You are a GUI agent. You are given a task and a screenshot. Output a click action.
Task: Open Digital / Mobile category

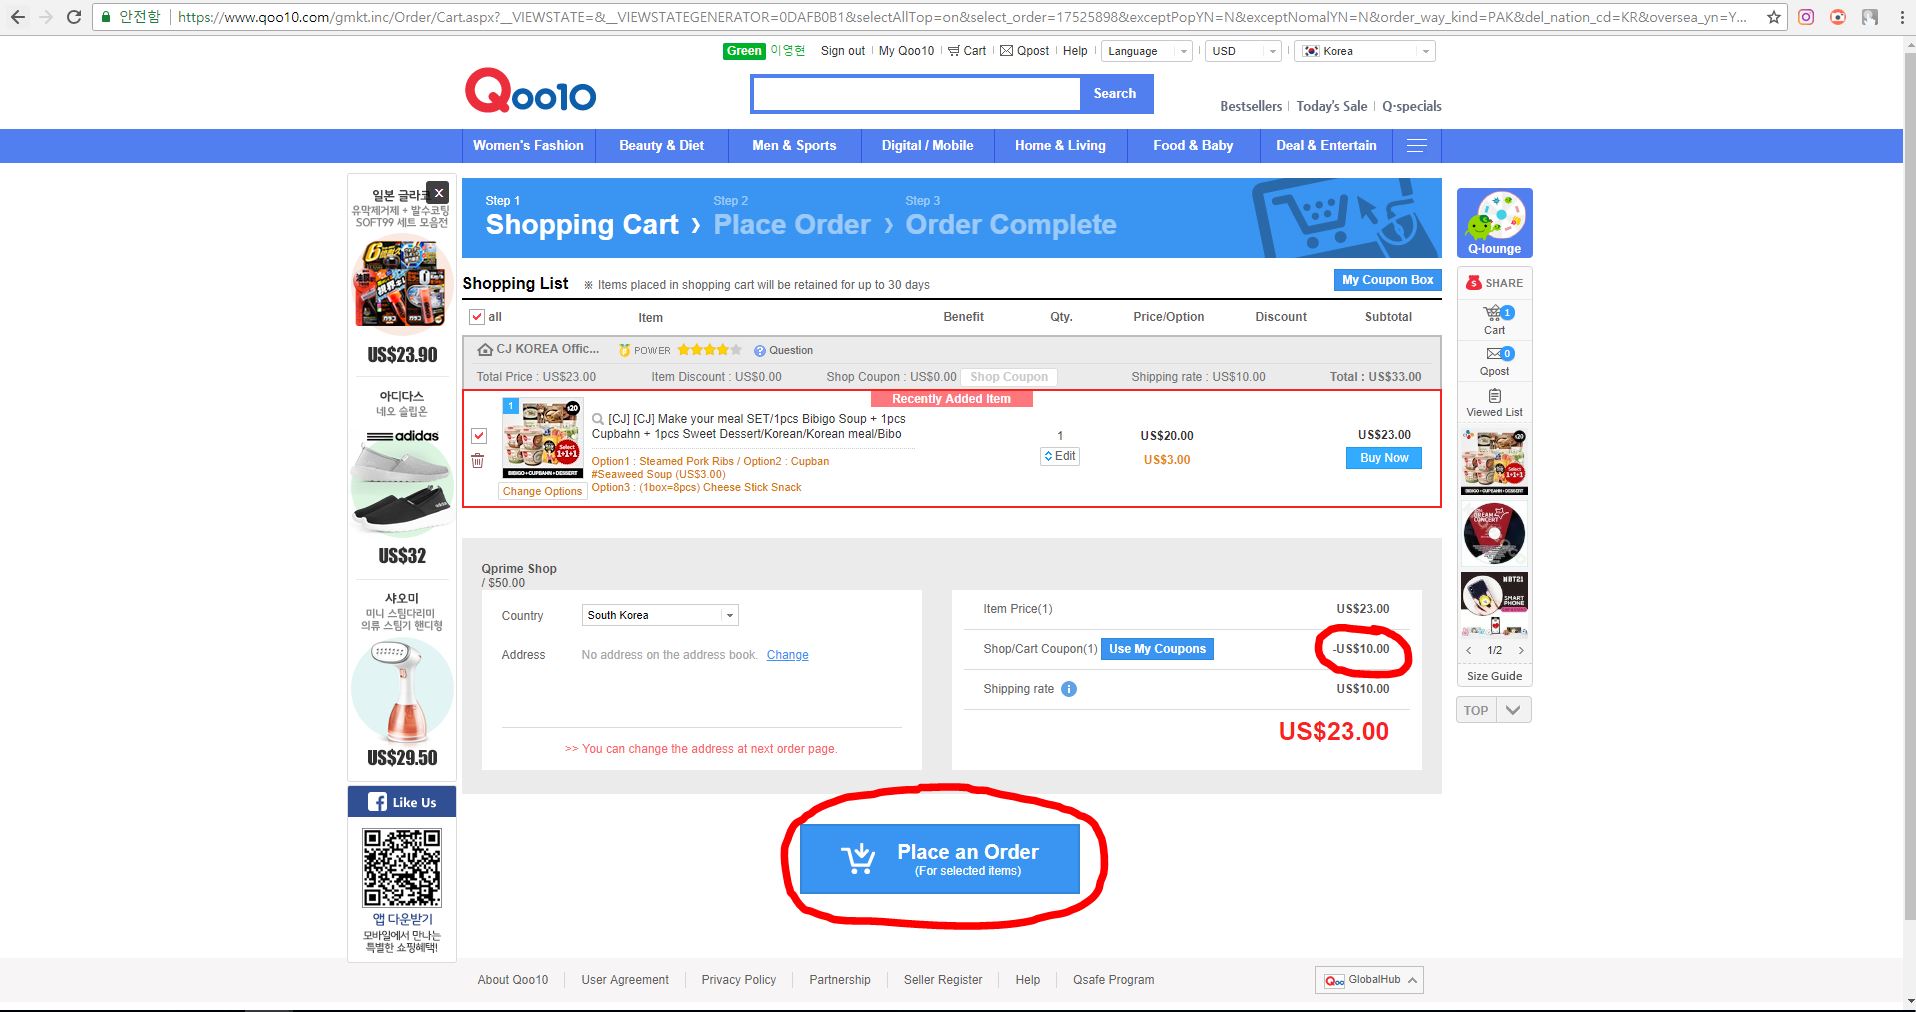(927, 146)
